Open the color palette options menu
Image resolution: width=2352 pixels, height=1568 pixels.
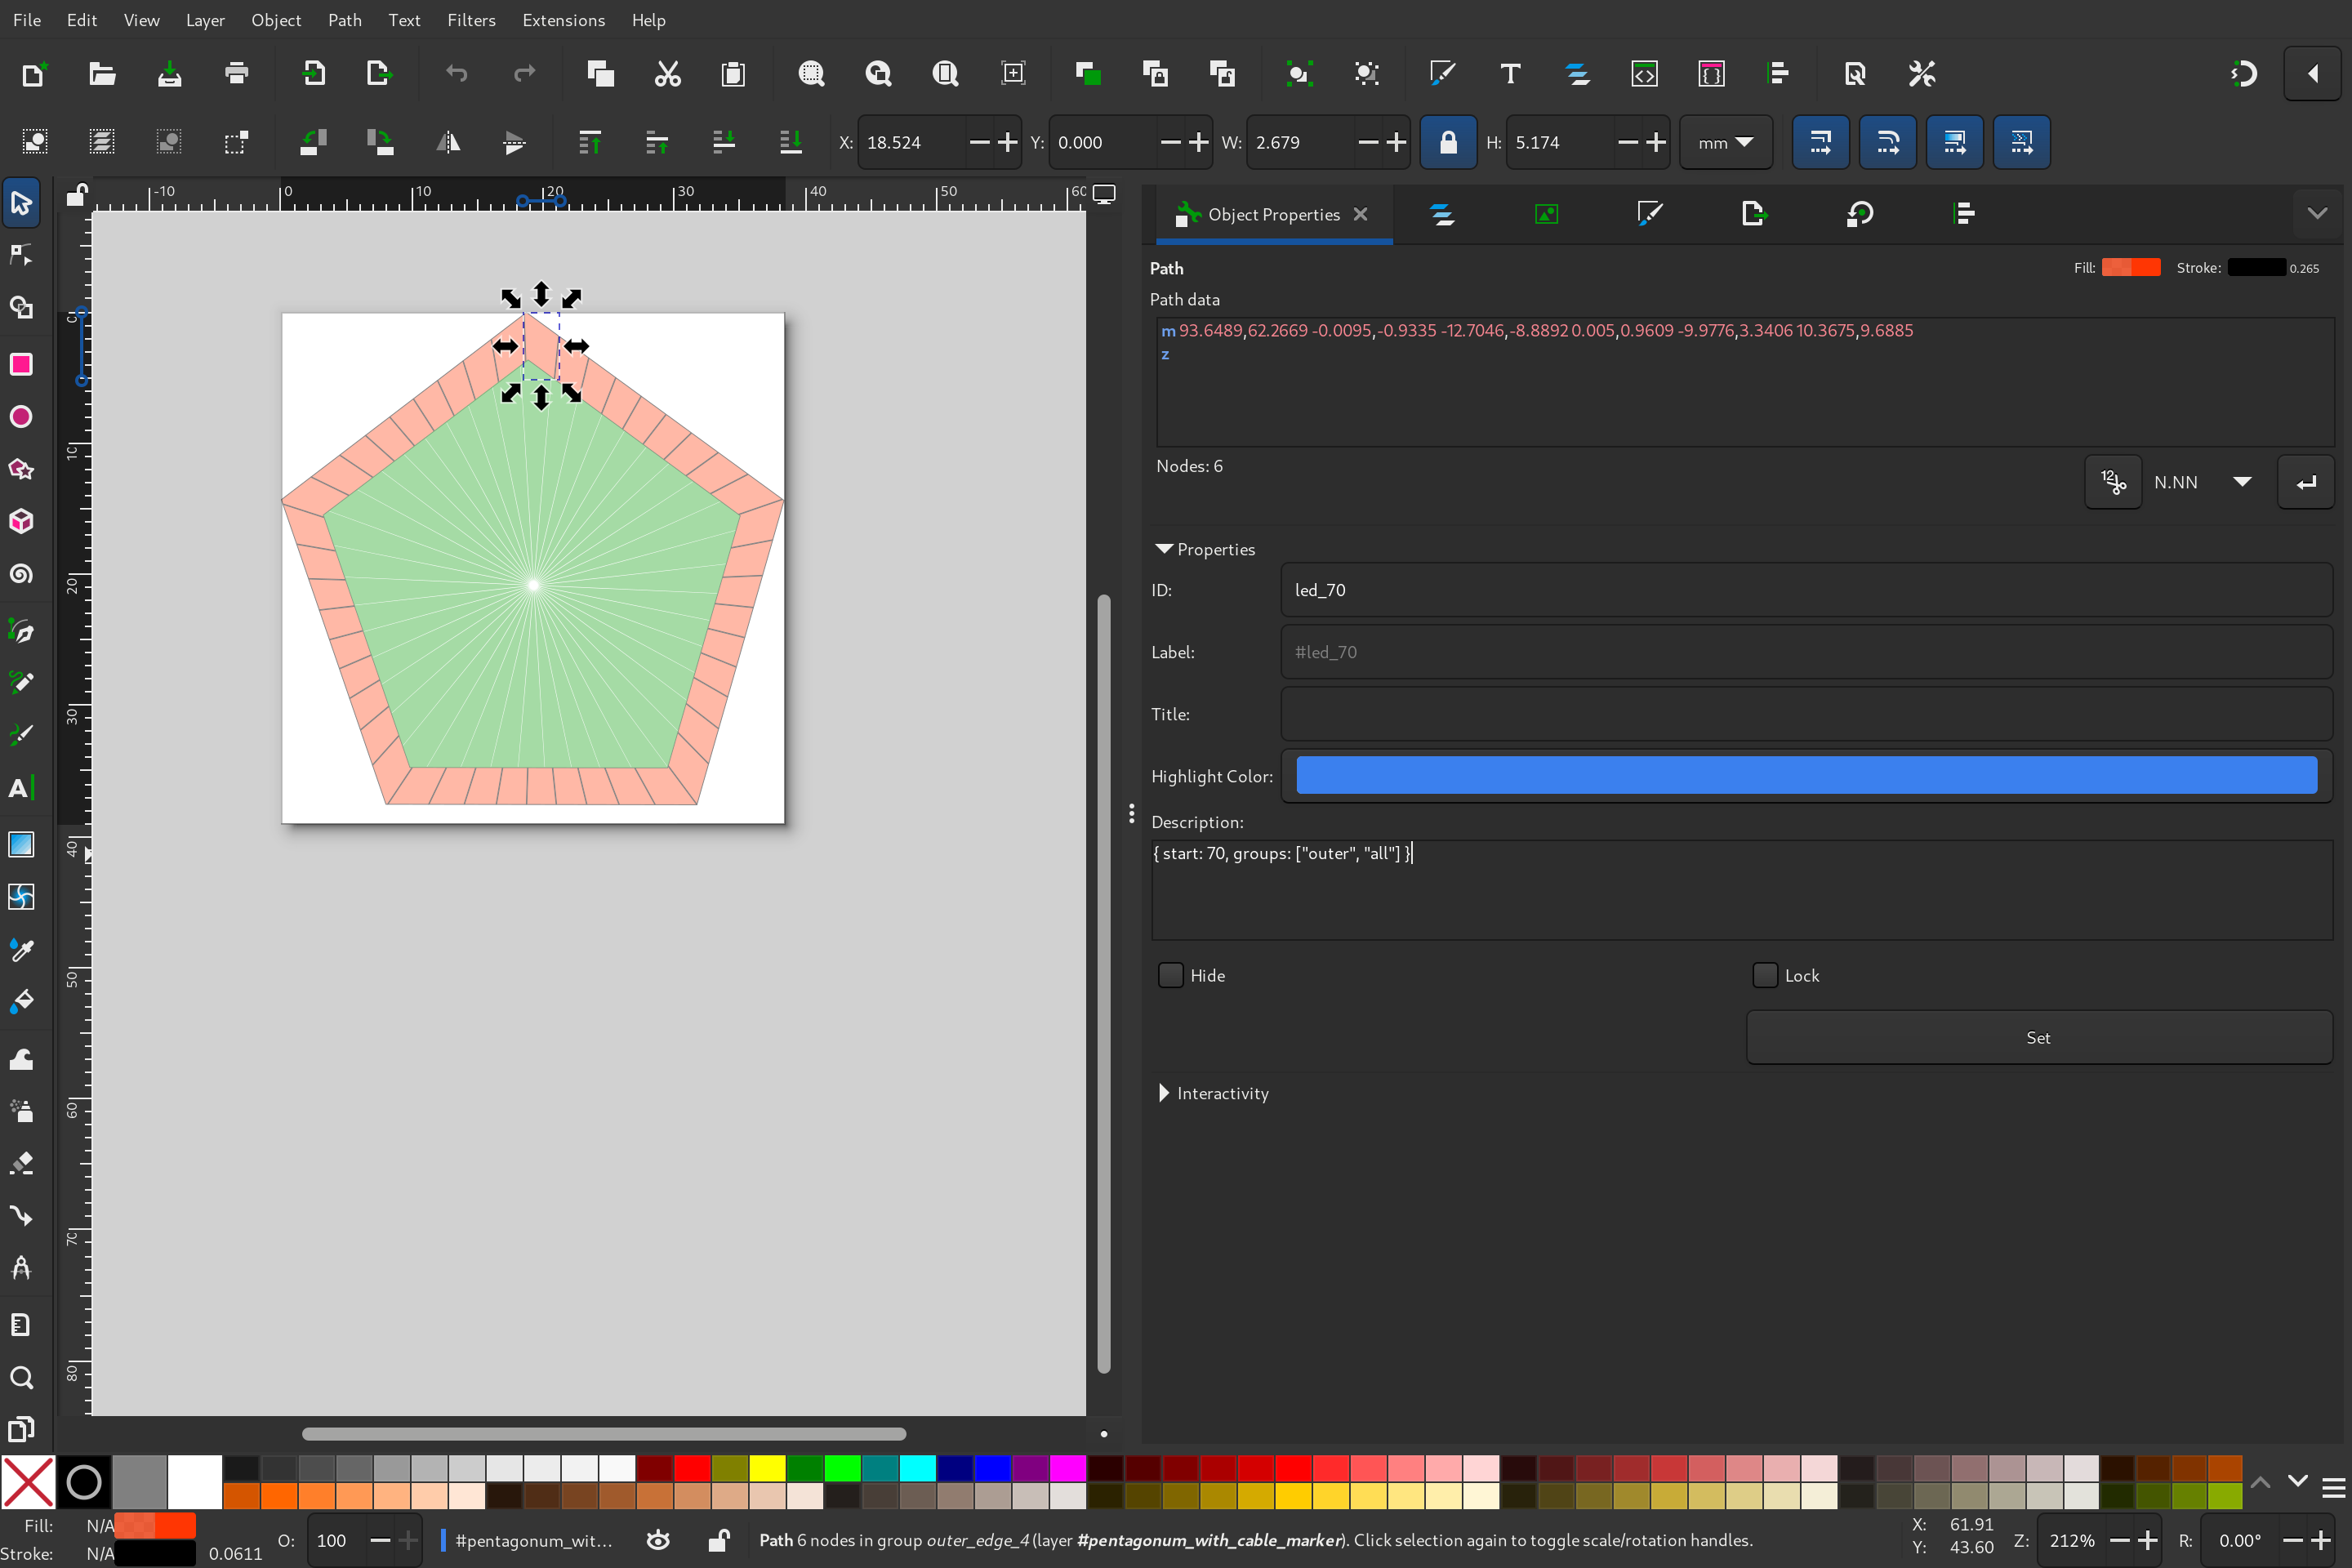[x=2333, y=1488]
